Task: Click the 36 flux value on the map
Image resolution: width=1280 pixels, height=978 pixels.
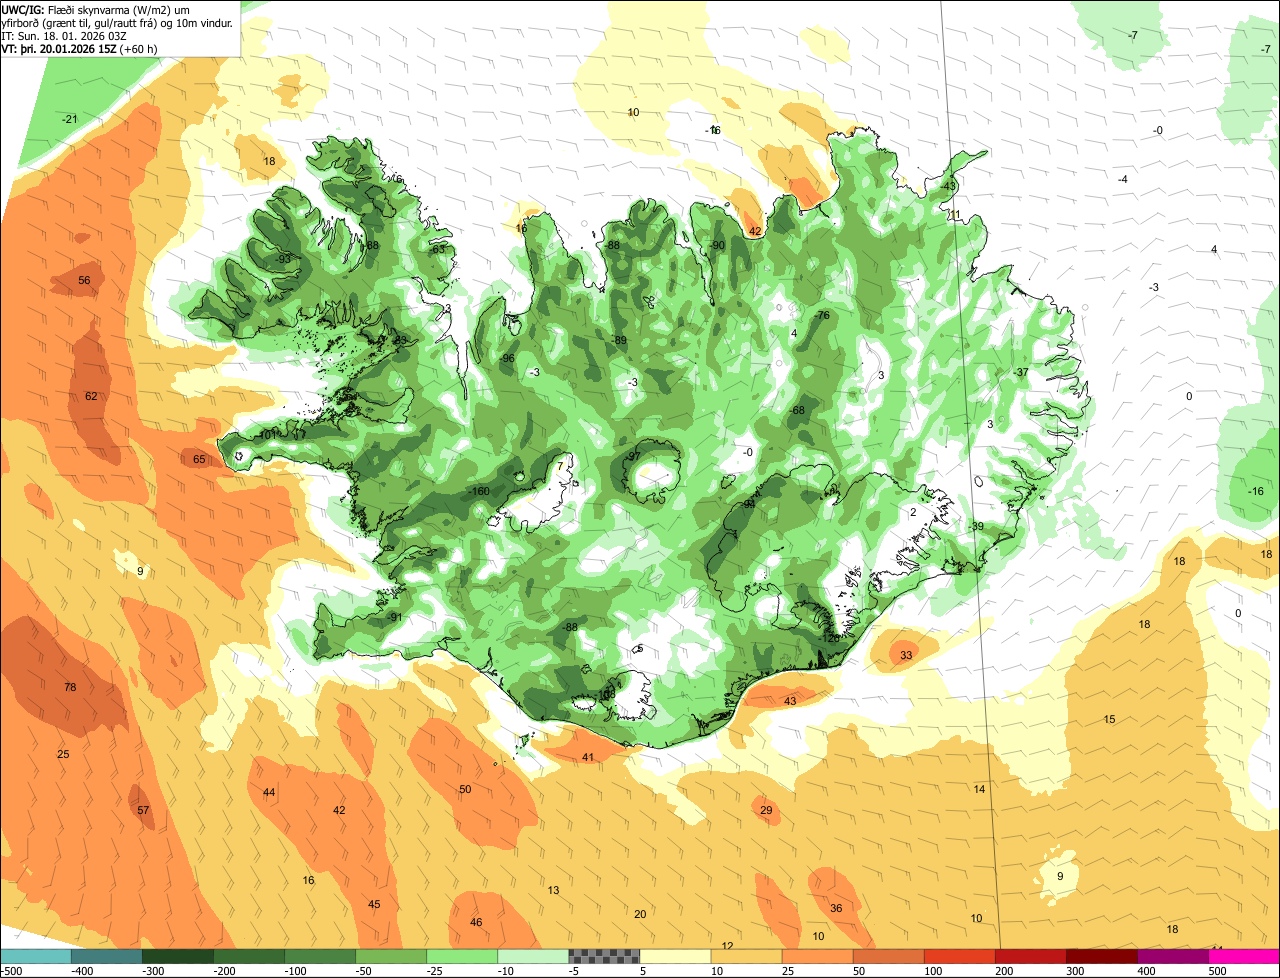Action: 836,908
